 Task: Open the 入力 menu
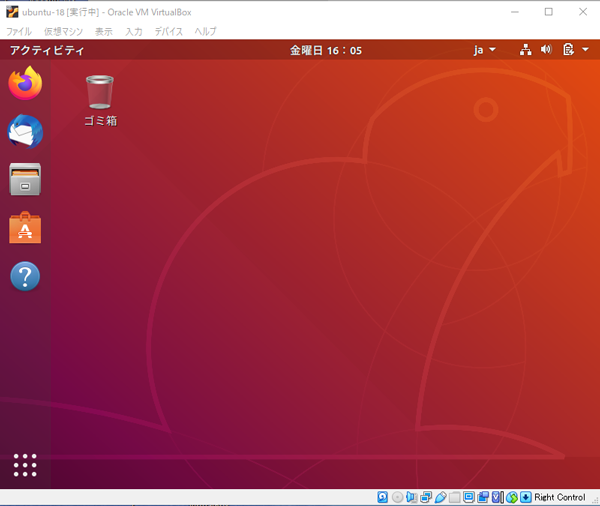[x=134, y=31]
